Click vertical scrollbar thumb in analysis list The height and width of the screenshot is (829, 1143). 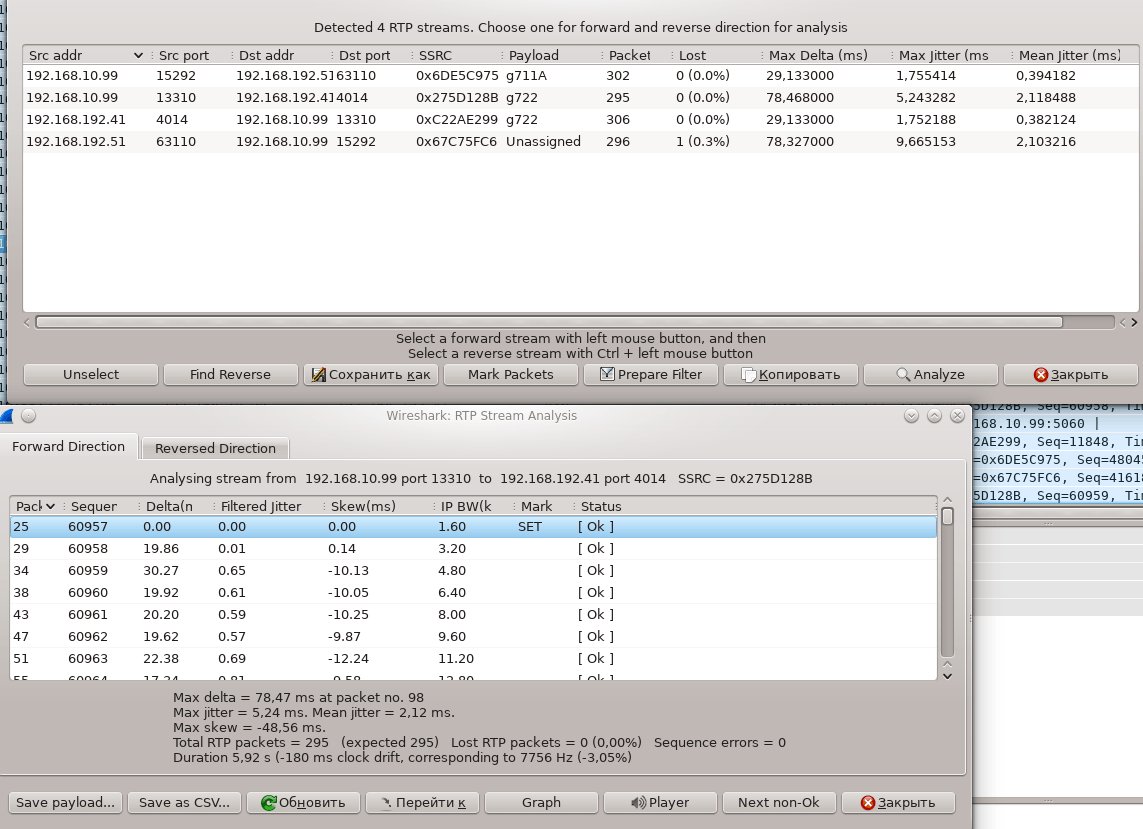point(948,516)
